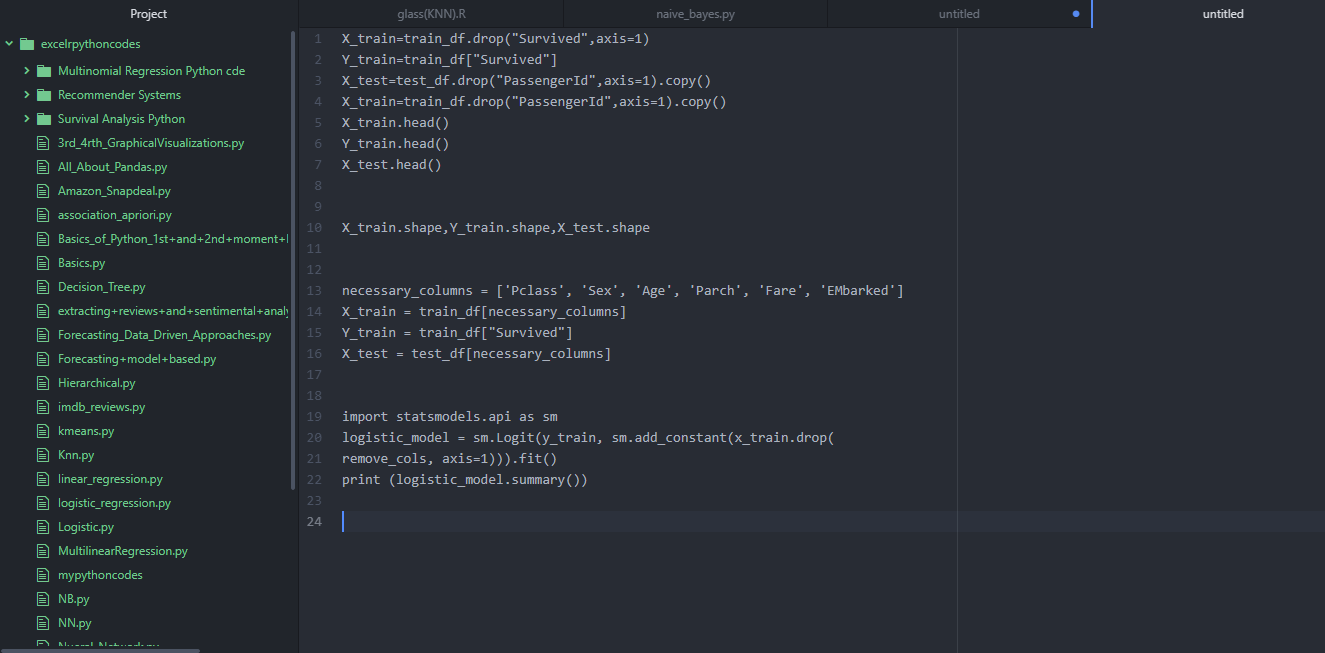Open logistic_regression.py in the project tree
This screenshot has width=1325, height=653.
[x=114, y=503]
